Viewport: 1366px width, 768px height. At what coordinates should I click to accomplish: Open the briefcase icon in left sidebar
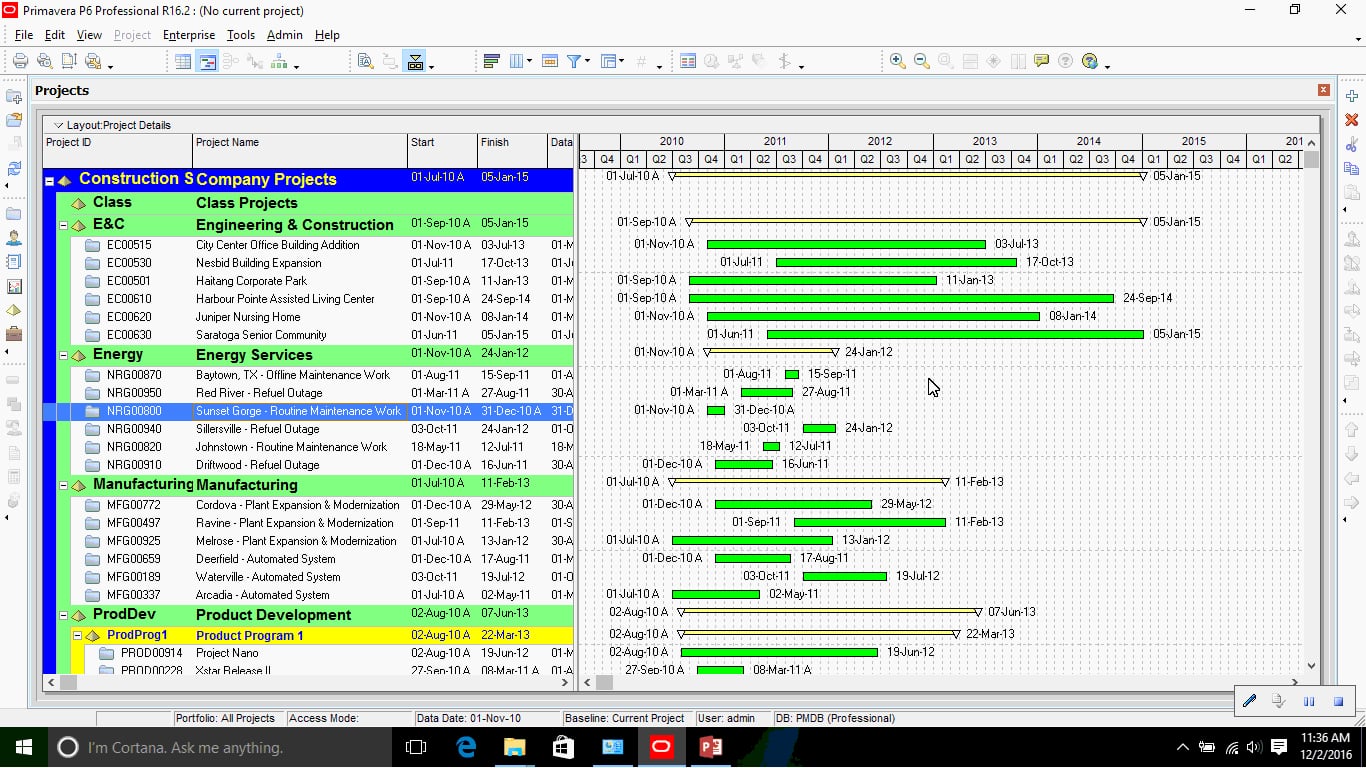pyautogui.click(x=14, y=334)
